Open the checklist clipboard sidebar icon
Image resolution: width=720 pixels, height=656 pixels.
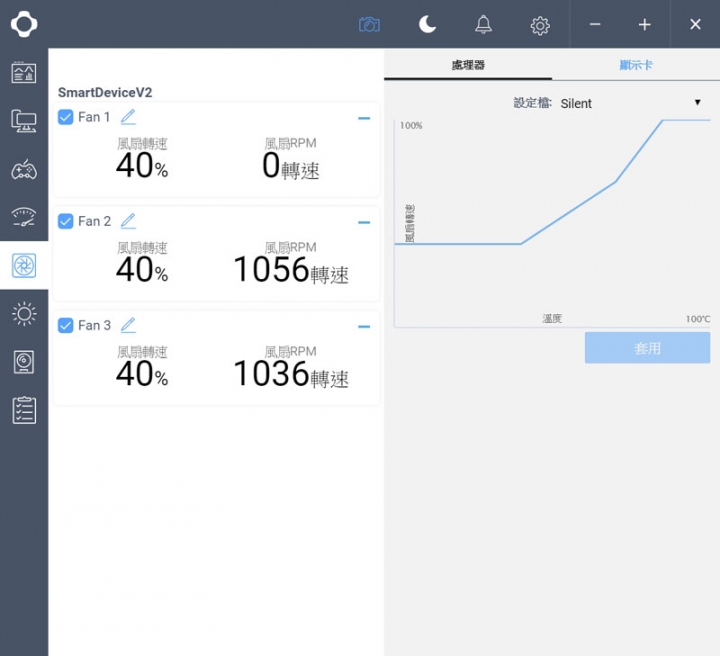coord(24,410)
